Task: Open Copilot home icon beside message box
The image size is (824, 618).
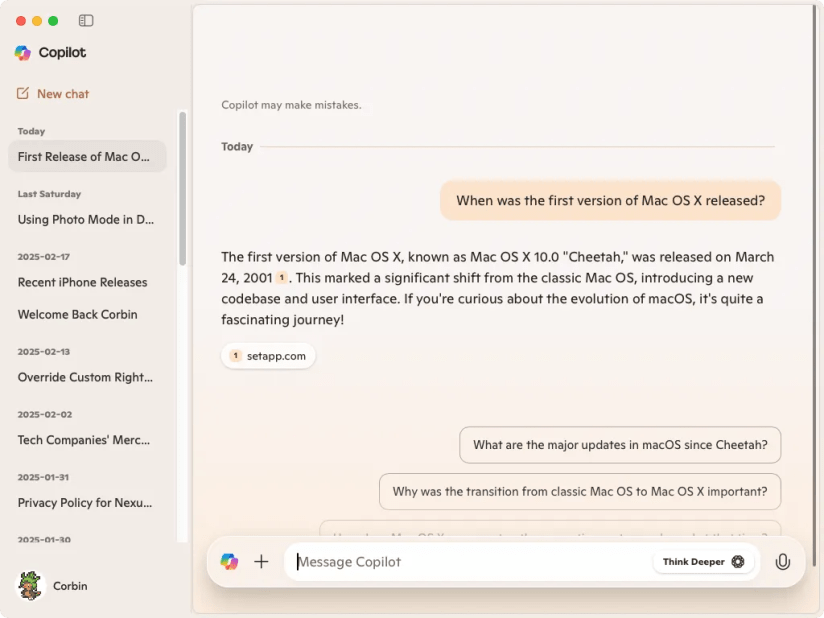Action: coord(229,561)
